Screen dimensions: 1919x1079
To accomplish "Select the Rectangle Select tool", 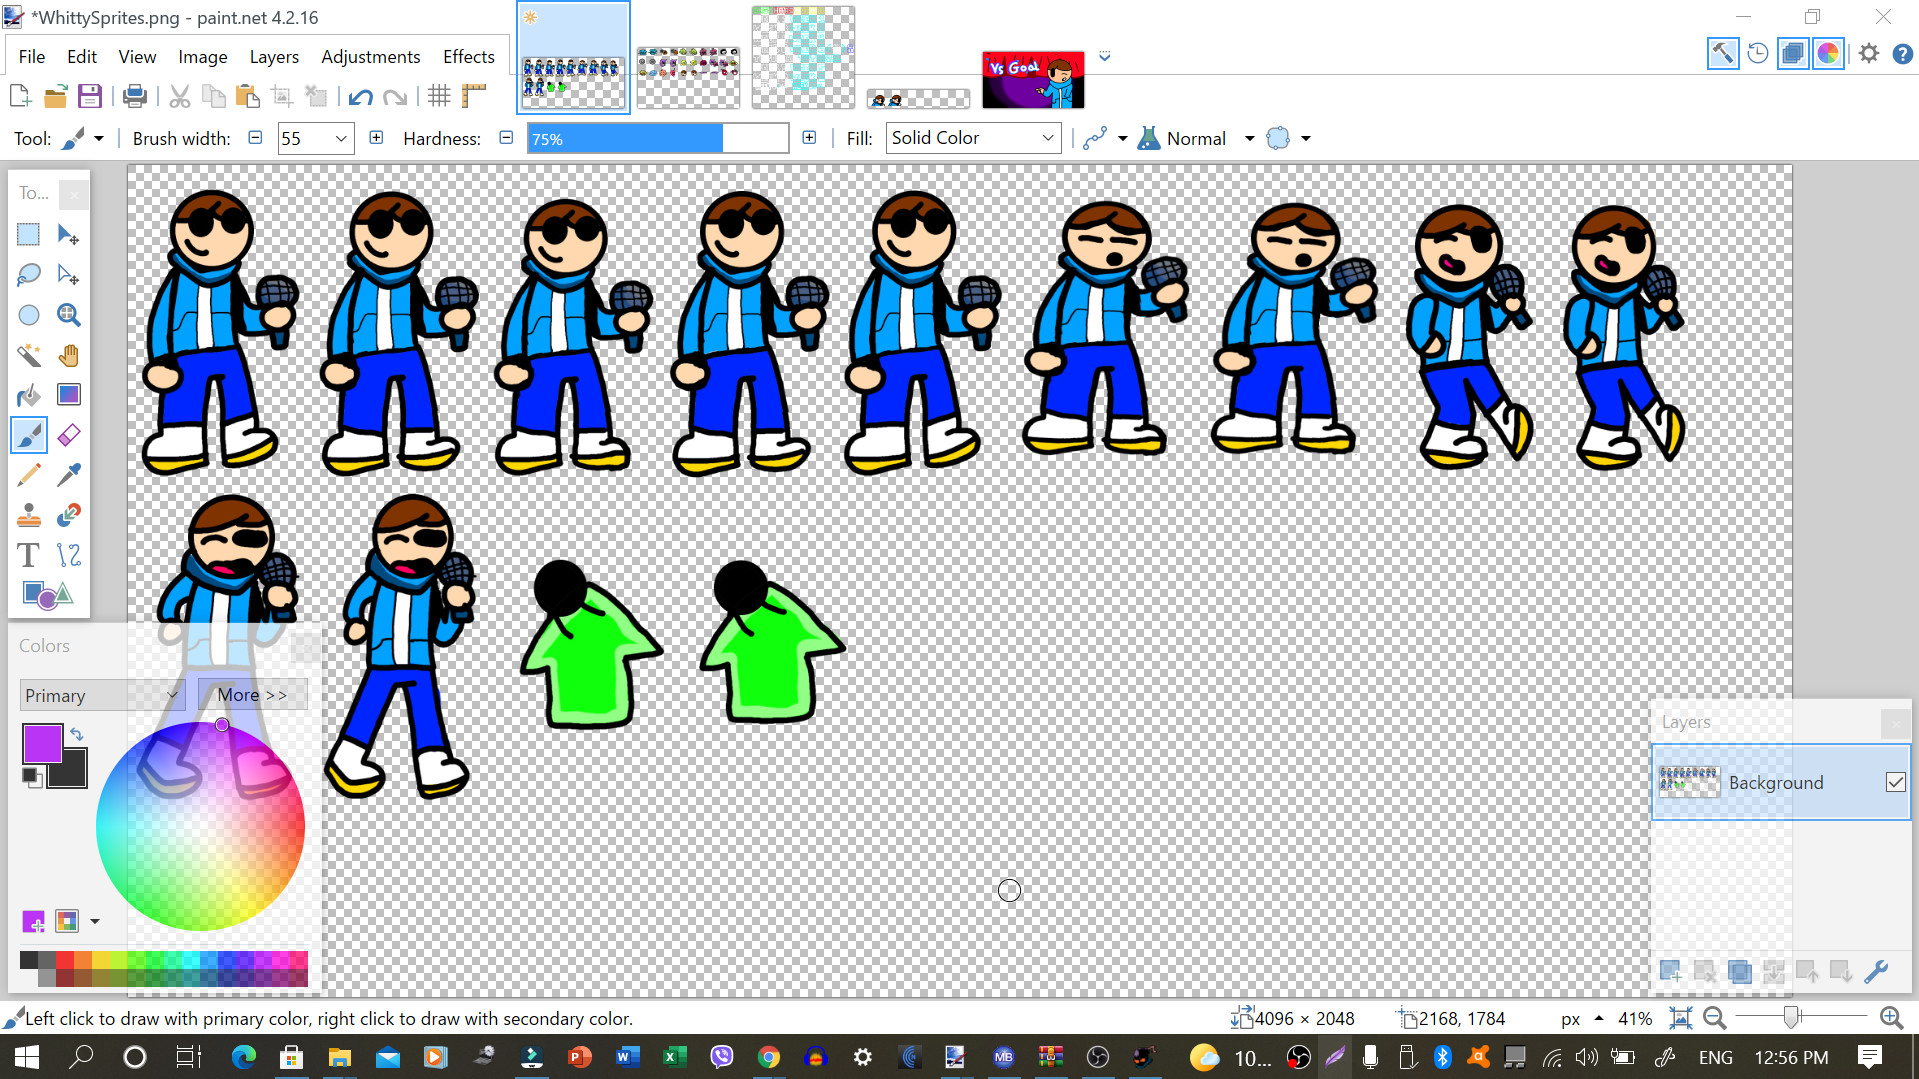I will tap(28, 234).
